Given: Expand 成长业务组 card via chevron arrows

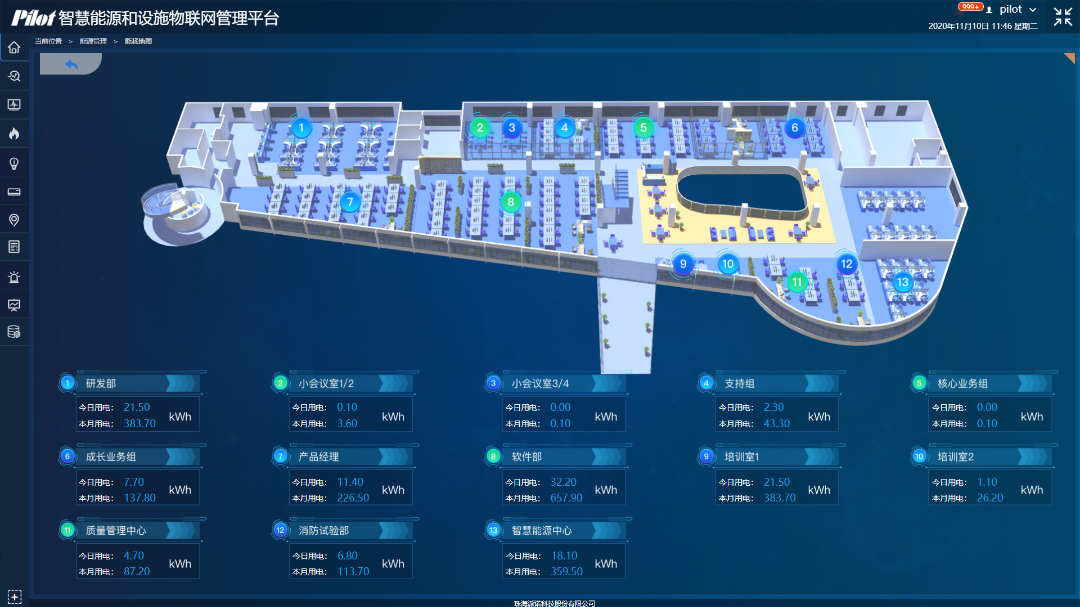Looking at the screenshot, I should [x=181, y=456].
